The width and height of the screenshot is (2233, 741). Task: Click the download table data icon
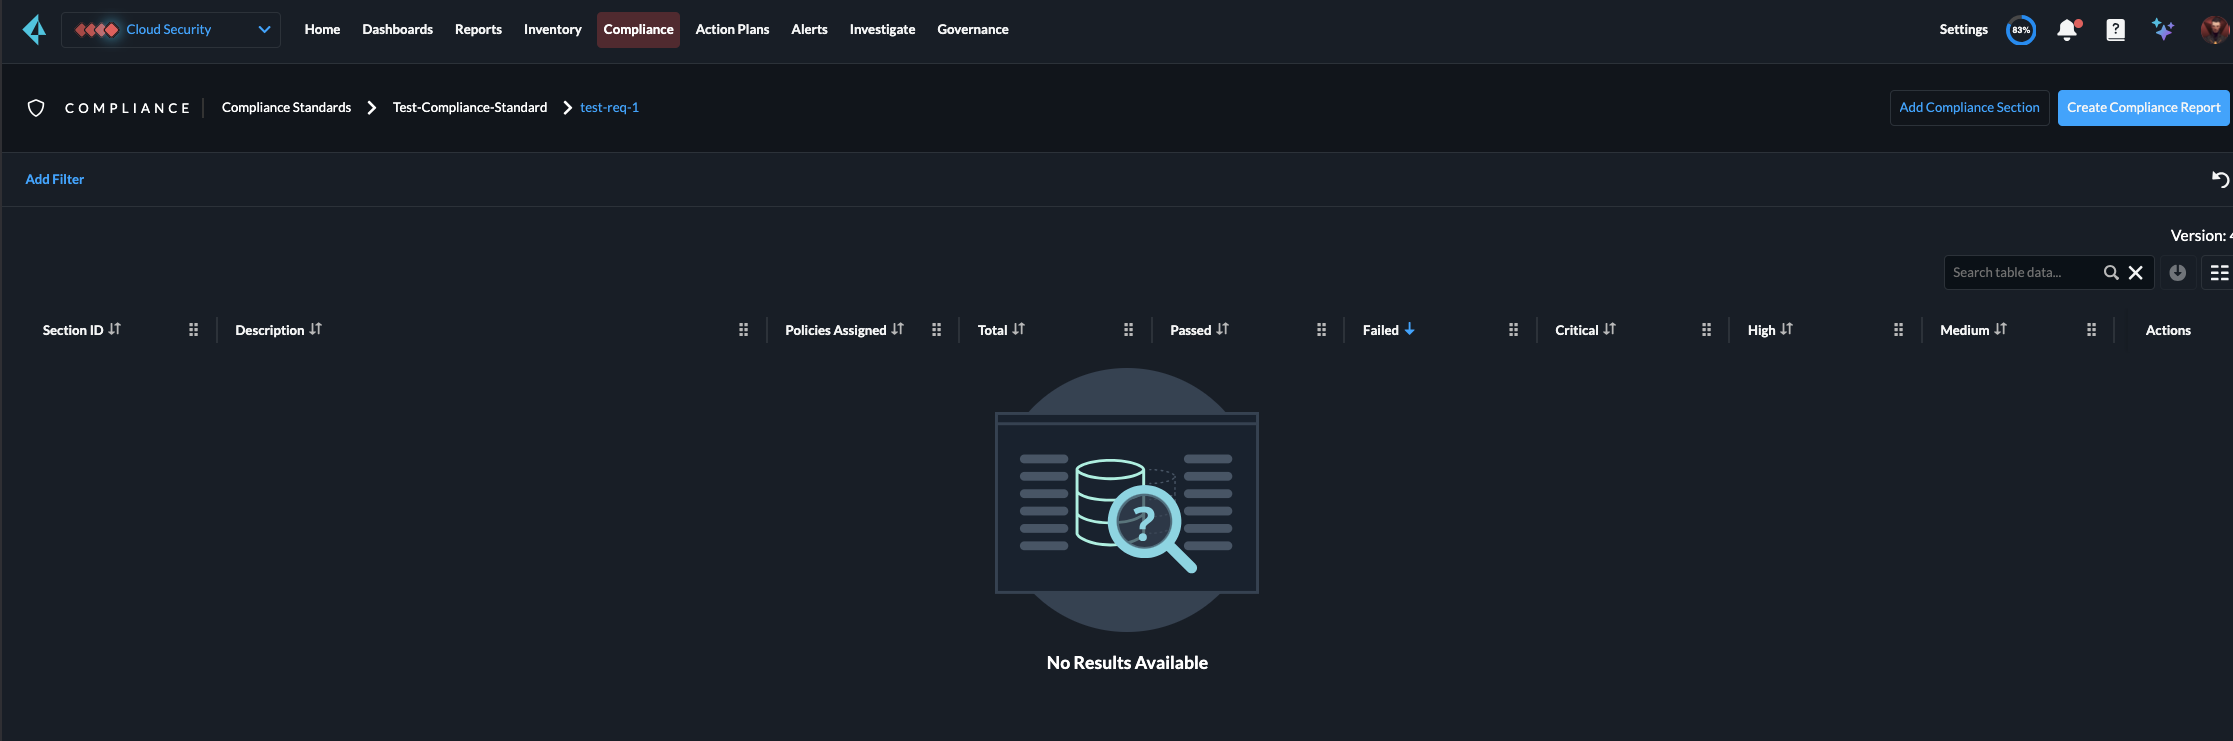(2177, 273)
